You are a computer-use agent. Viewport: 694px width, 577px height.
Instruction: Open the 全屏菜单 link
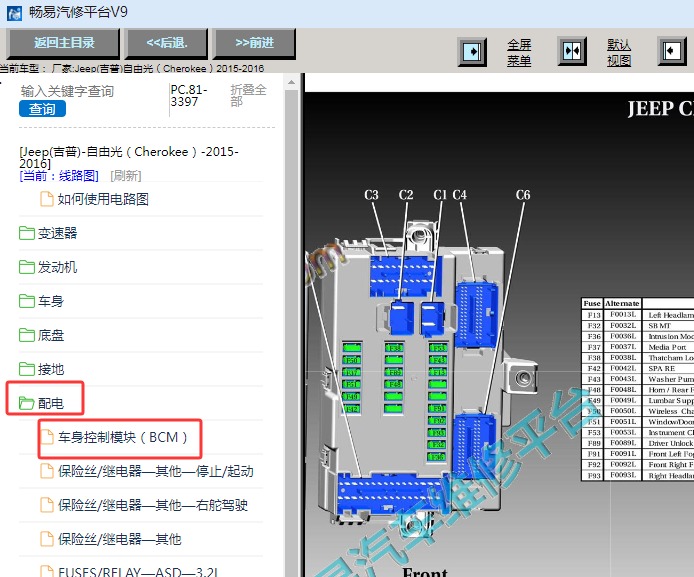tap(519, 53)
